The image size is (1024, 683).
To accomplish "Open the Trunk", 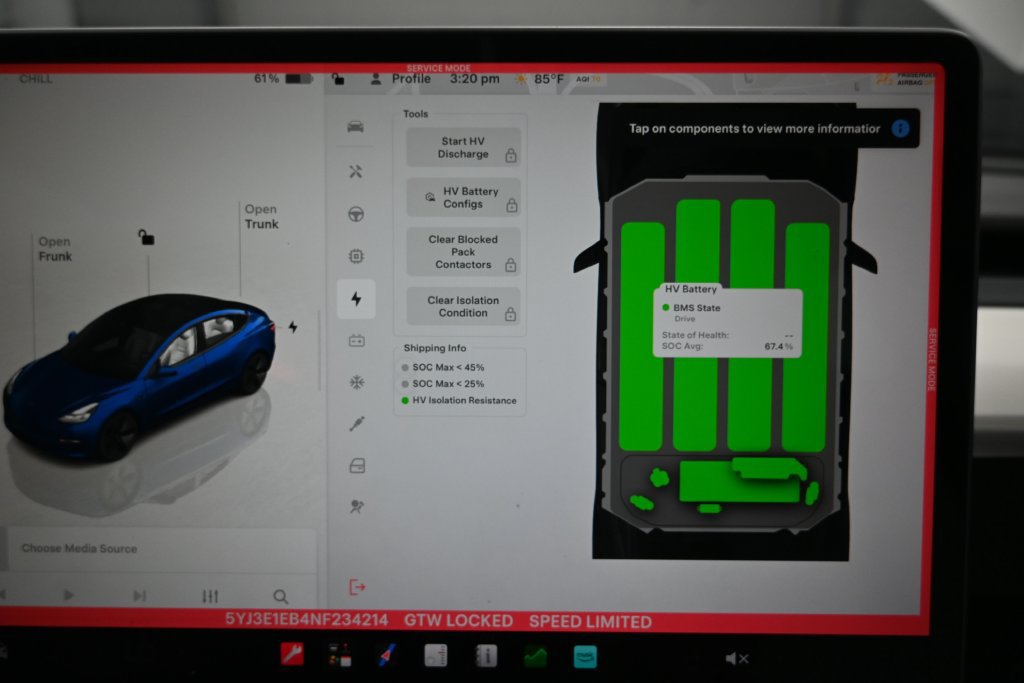I will (x=261, y=216).
